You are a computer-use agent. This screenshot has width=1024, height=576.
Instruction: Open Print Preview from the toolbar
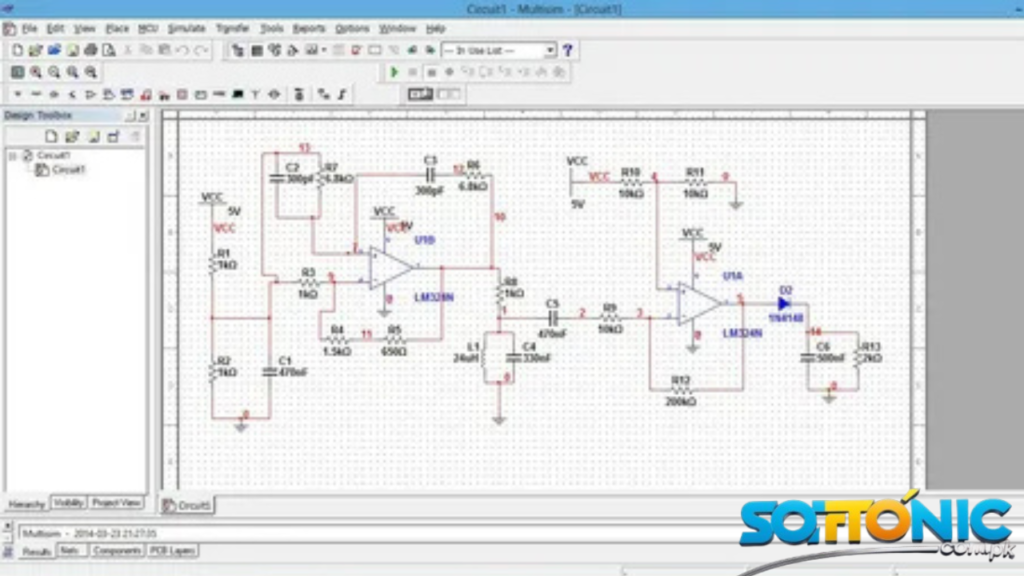[109, 50]
